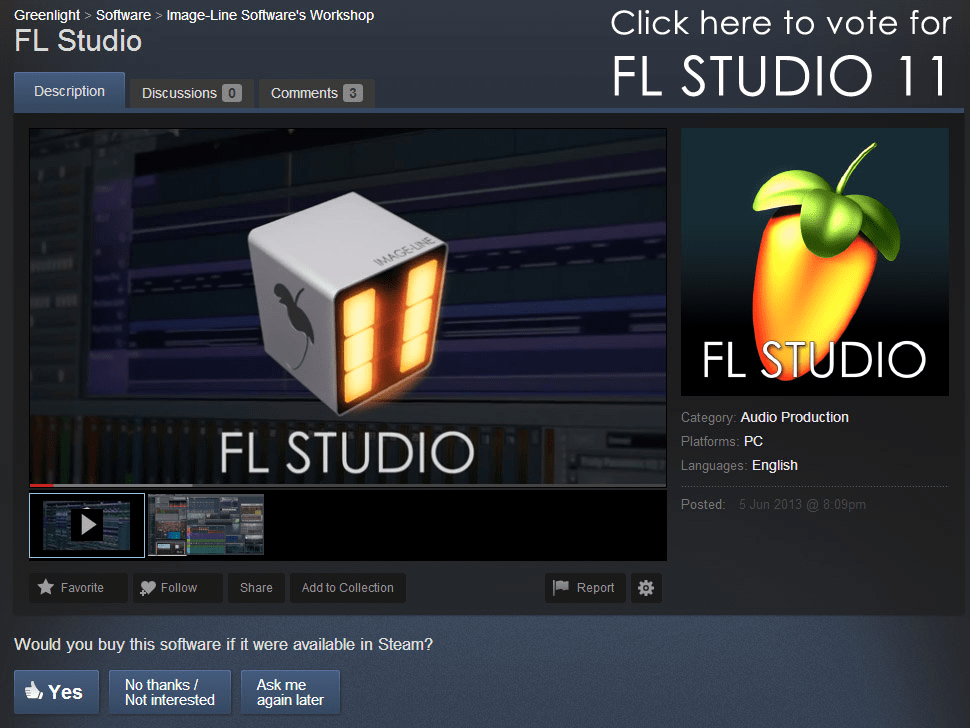The width and height of the screenshot is (970, 728).
Task: Open the gear settings icon menu
Action: coord(645,588)
